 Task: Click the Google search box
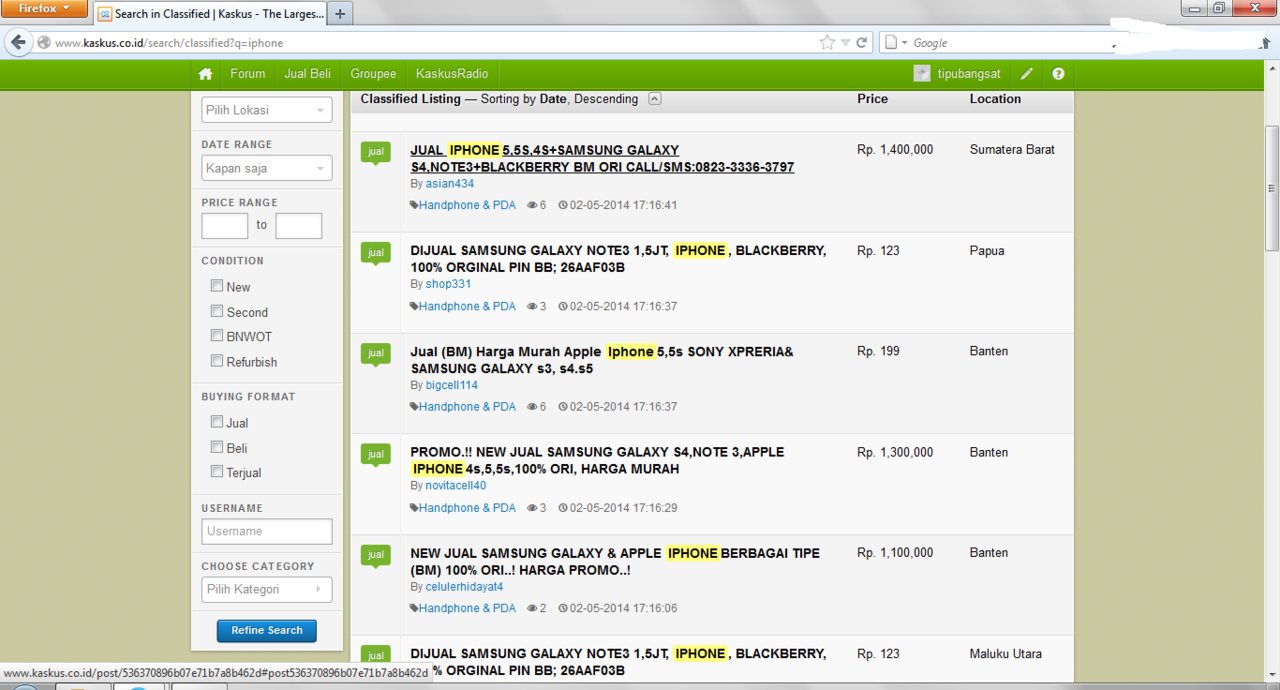pos(1010,43)
